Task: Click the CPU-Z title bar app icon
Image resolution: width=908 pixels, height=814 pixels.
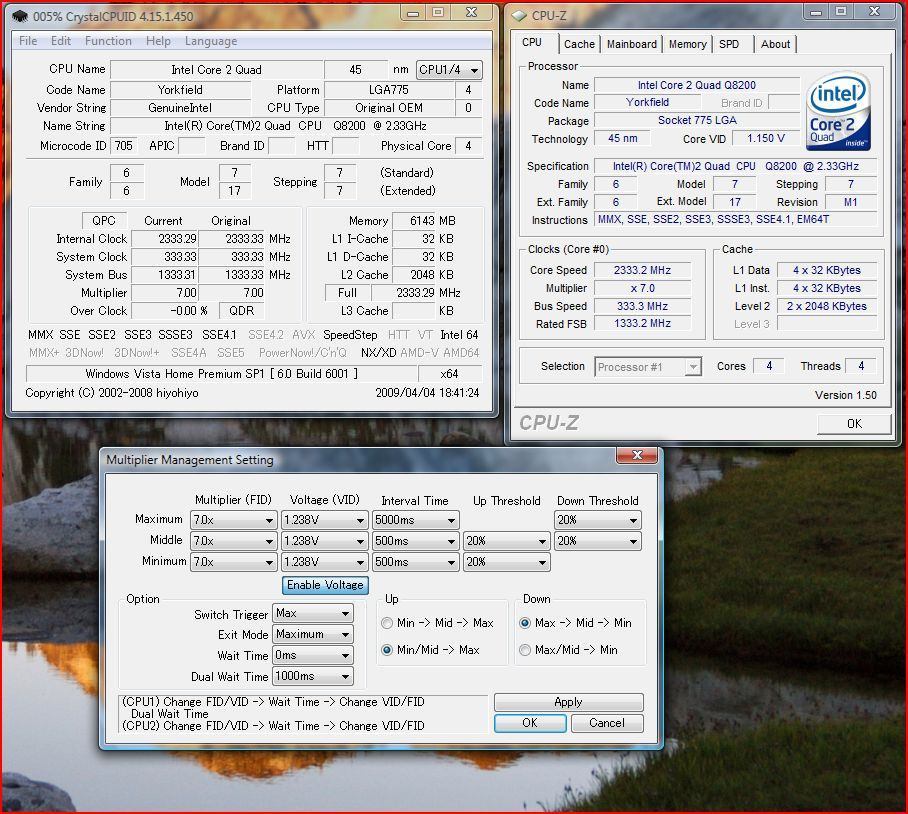Action: [519, 16]
